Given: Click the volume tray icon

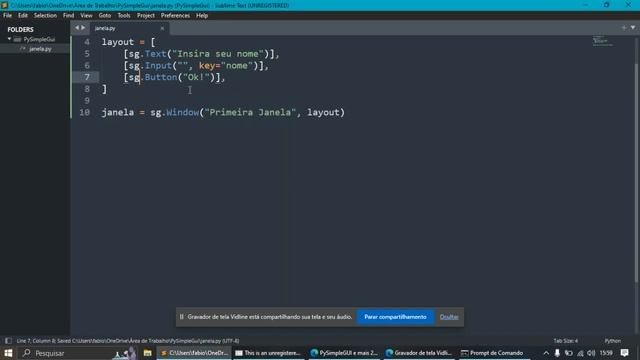Looking at the screenshot, I should [591, 353].
